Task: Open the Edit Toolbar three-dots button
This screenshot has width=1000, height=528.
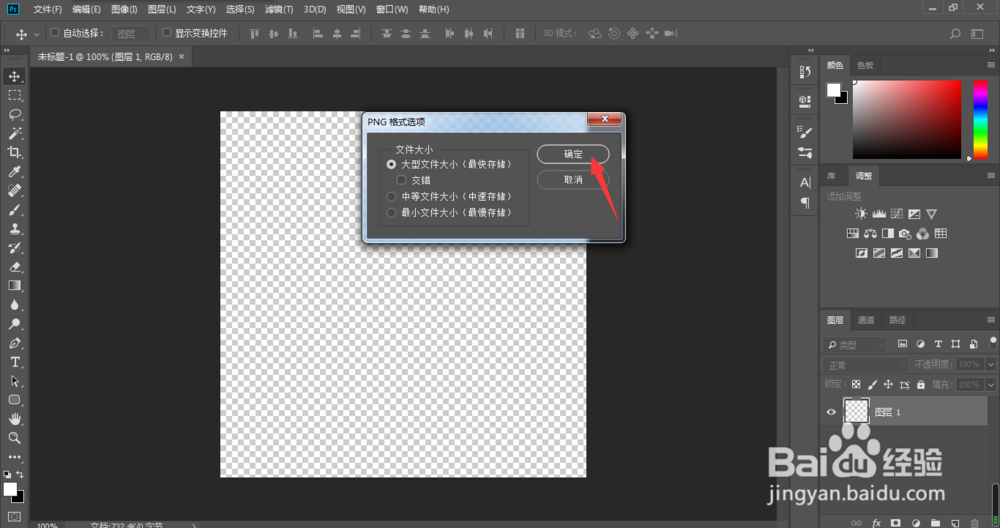Action: [14, 457]
